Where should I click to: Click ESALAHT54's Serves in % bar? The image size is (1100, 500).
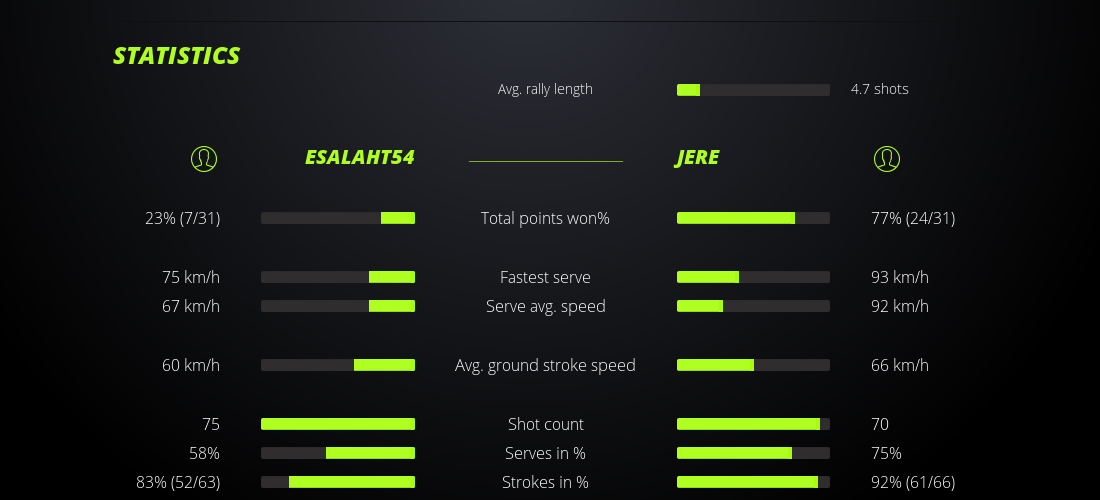coord(338,453)
